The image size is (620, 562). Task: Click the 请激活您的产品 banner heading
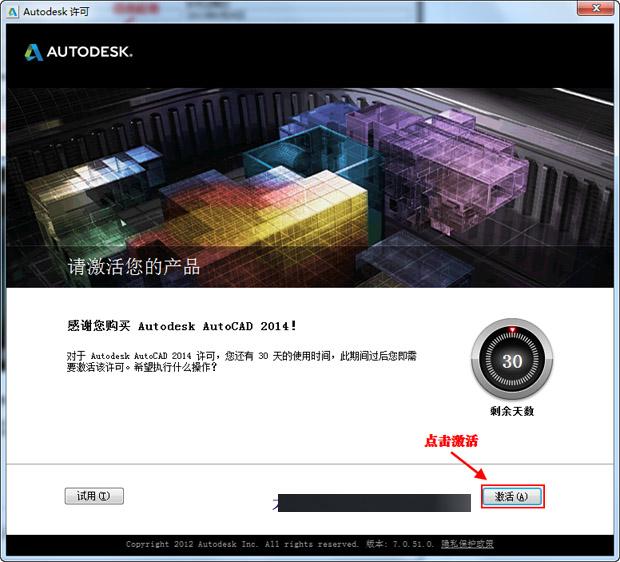click(x=134, y=267)
